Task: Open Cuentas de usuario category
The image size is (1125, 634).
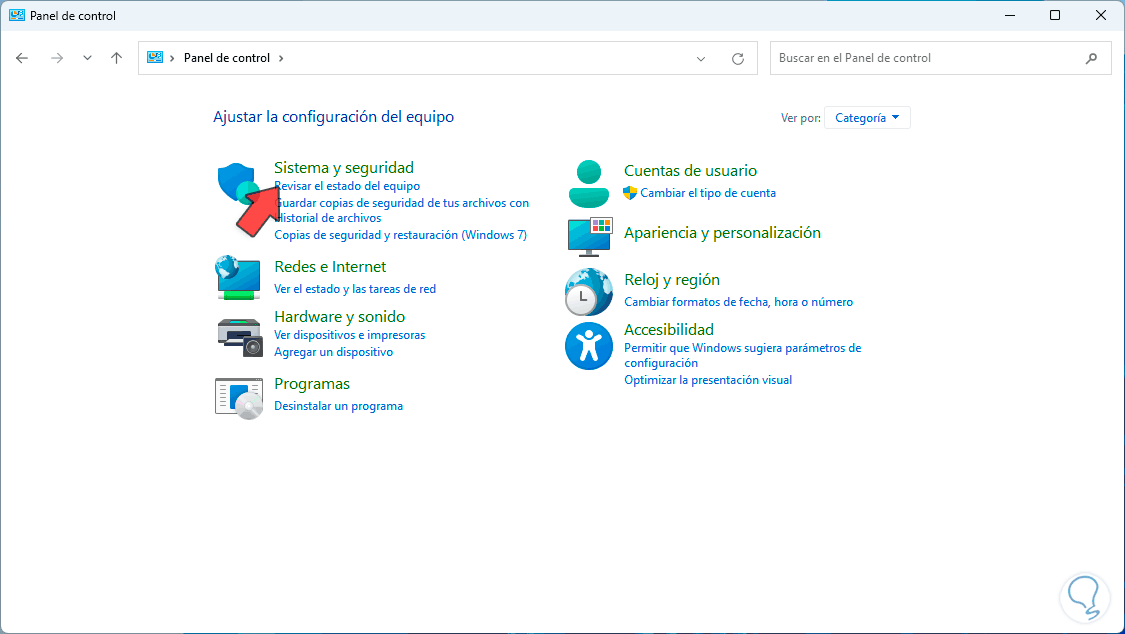Action: (690, 171)
